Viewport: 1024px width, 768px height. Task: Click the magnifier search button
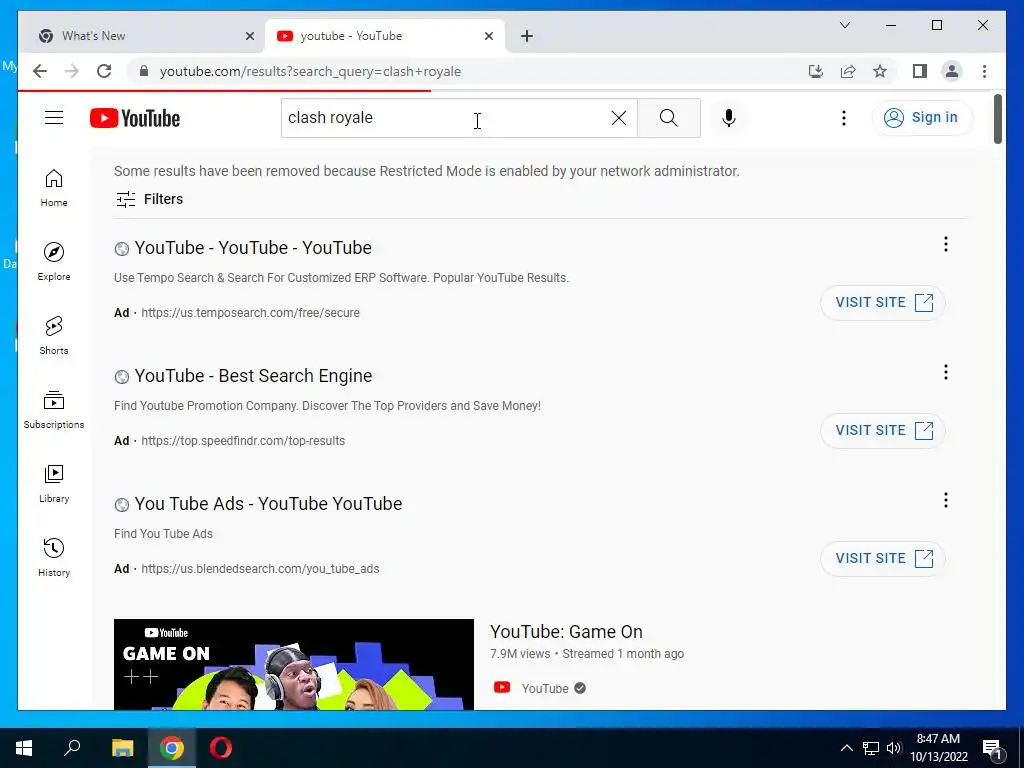pos(669,118)
